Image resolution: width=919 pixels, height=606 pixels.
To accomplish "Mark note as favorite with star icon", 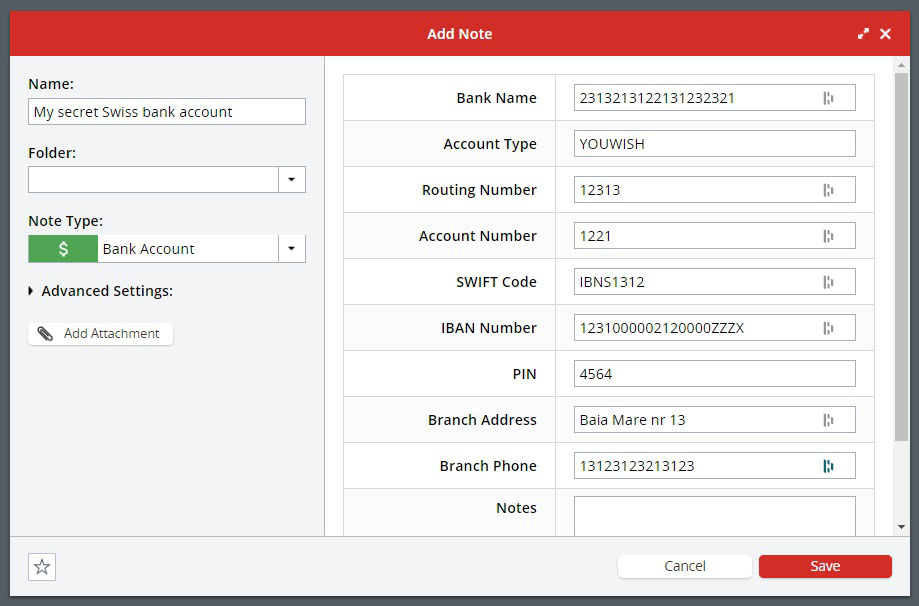I will click(42, 567).
